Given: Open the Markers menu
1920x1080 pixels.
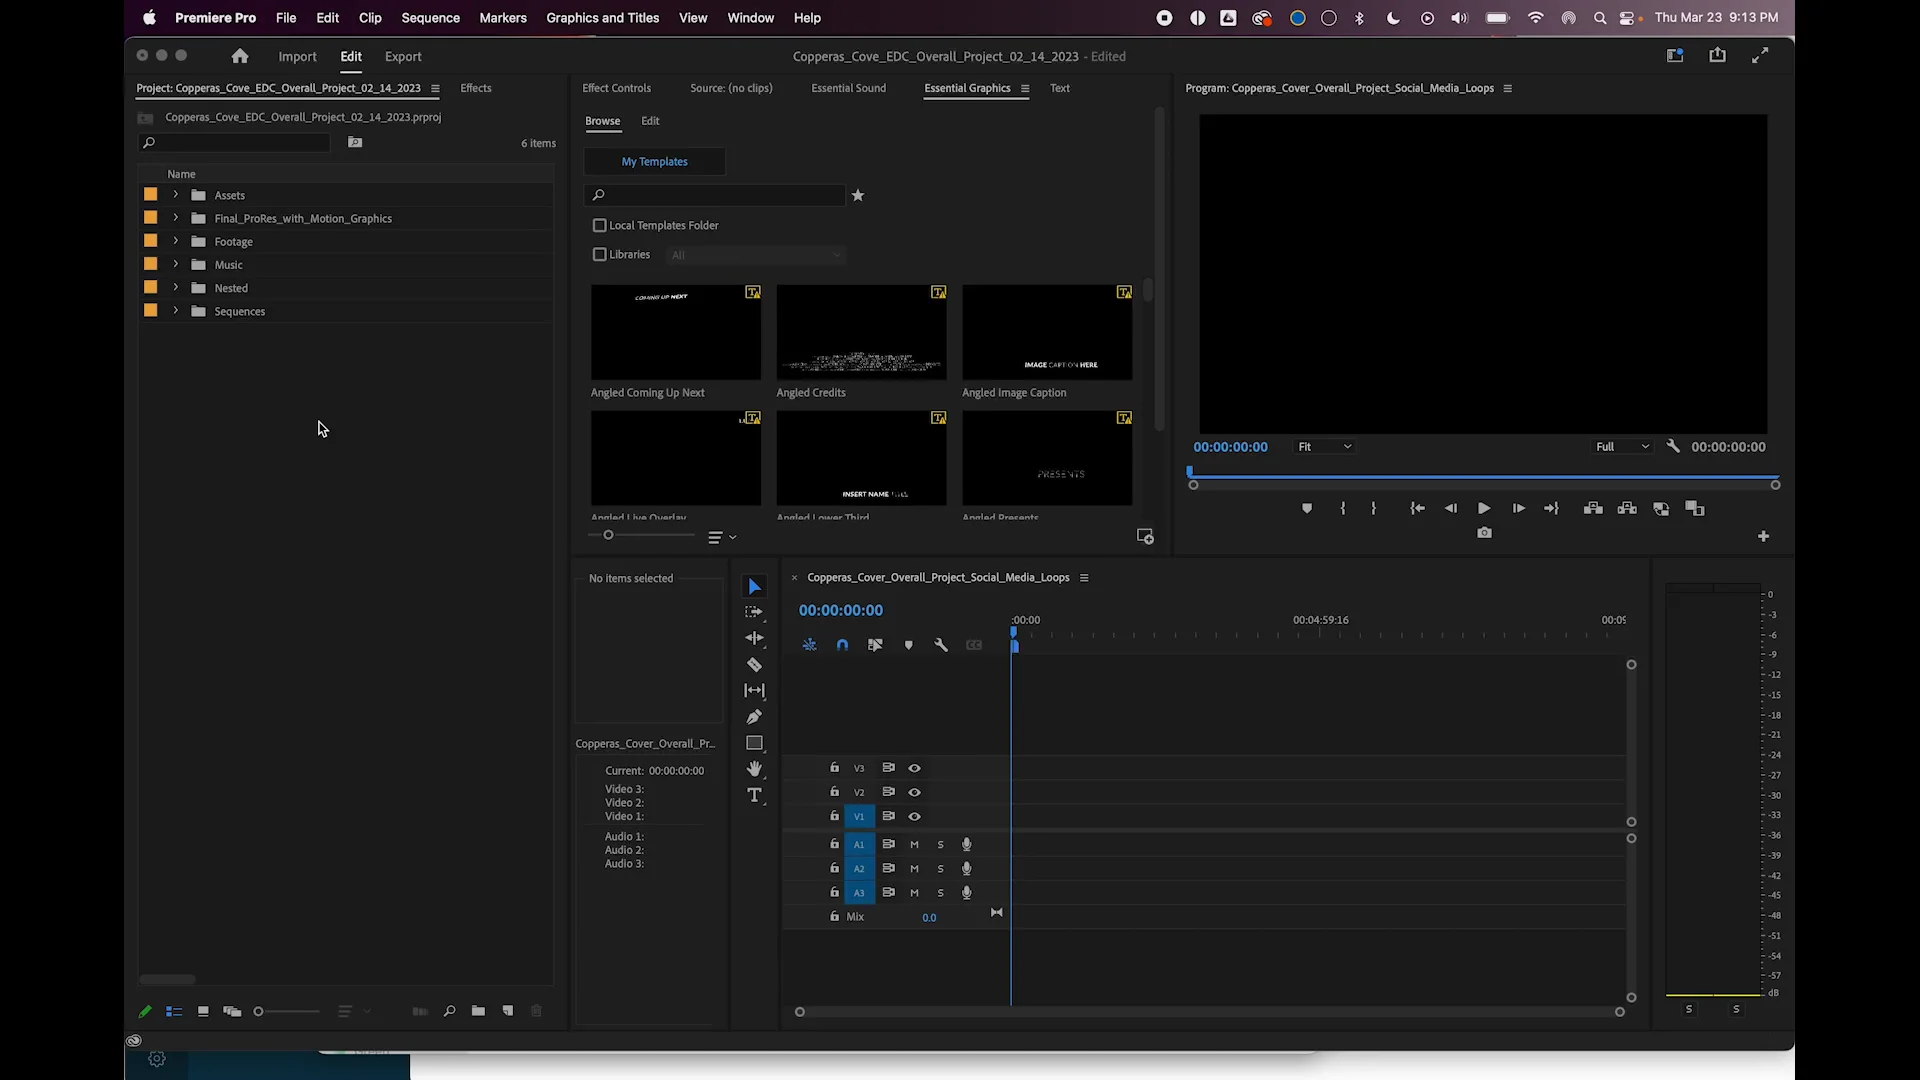Looking at the screenshot, I should coord(503,17).
